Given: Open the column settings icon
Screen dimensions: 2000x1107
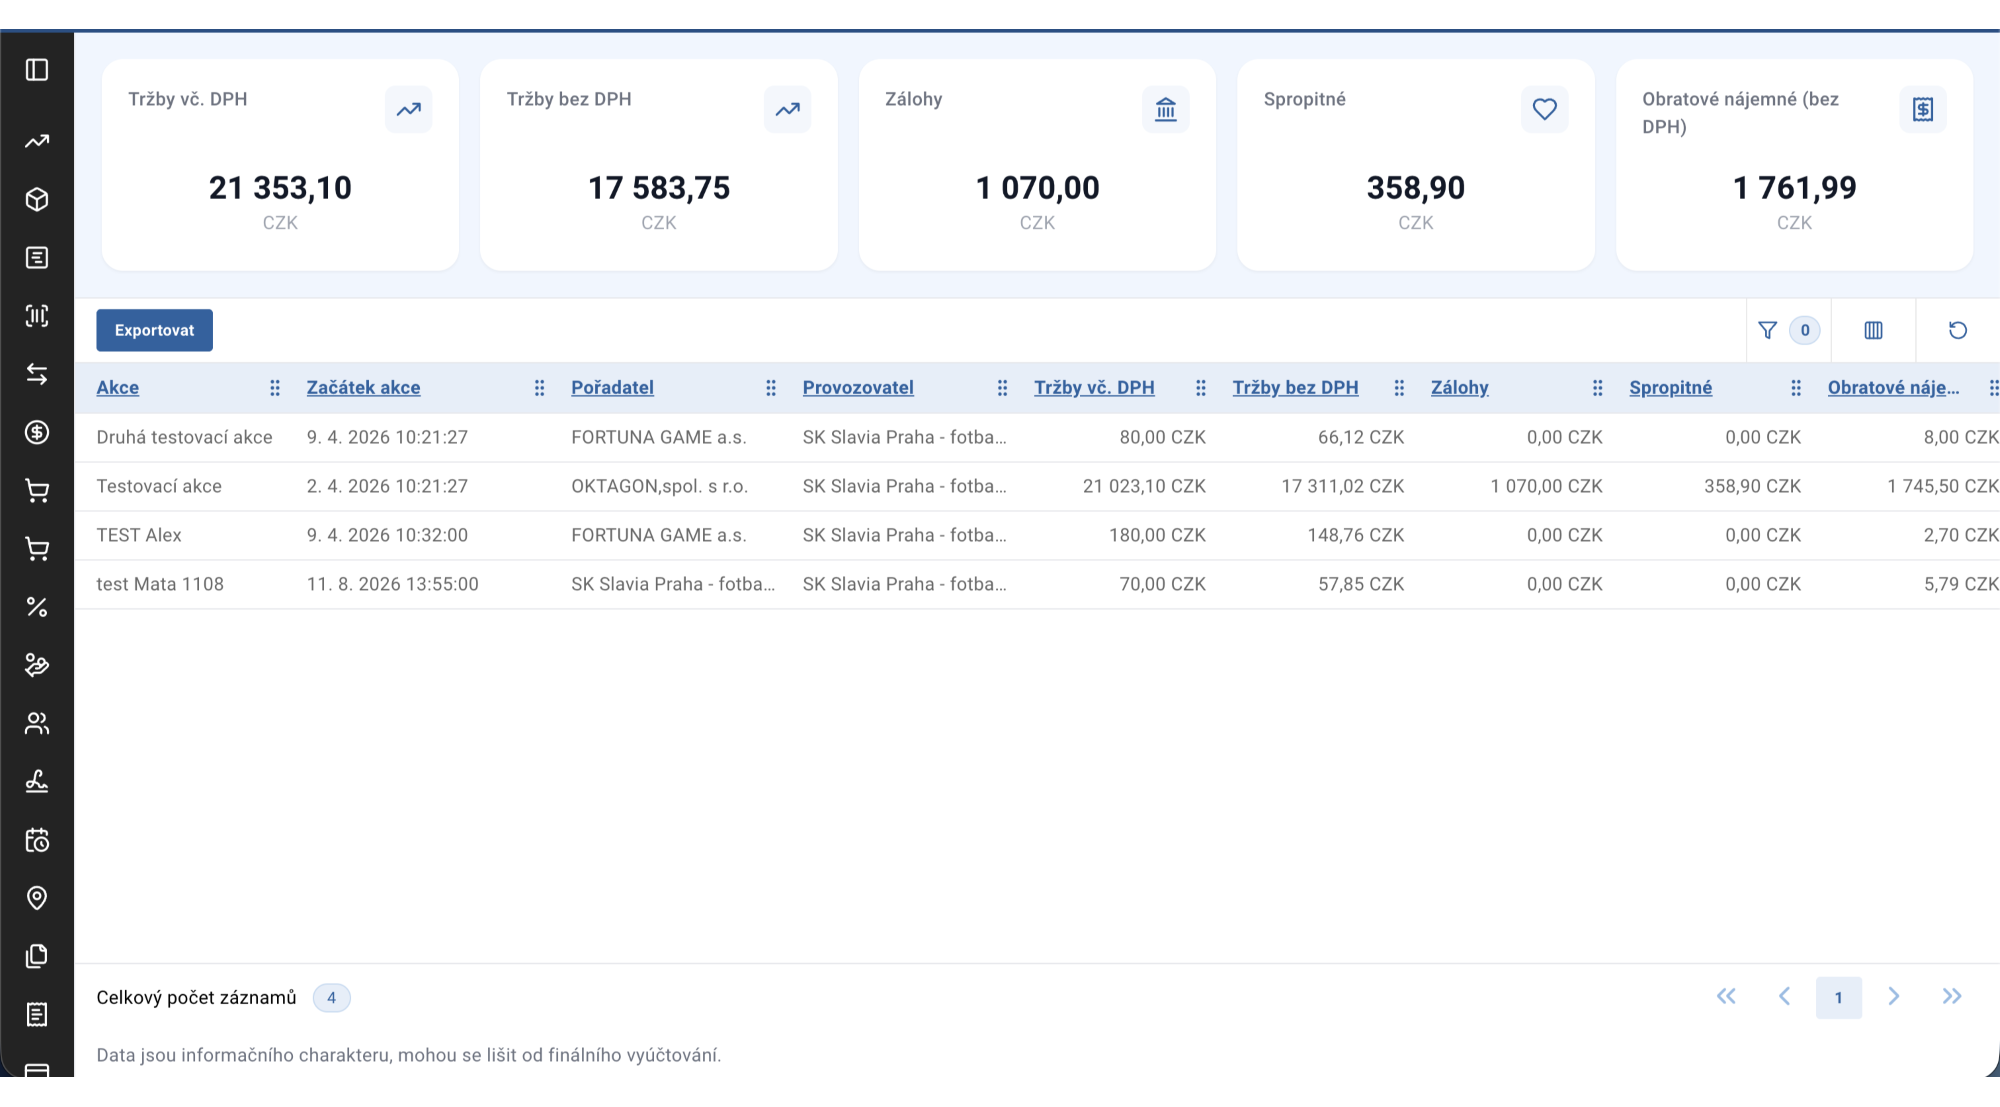Looking at the screenshot, I should point(1874,330).
